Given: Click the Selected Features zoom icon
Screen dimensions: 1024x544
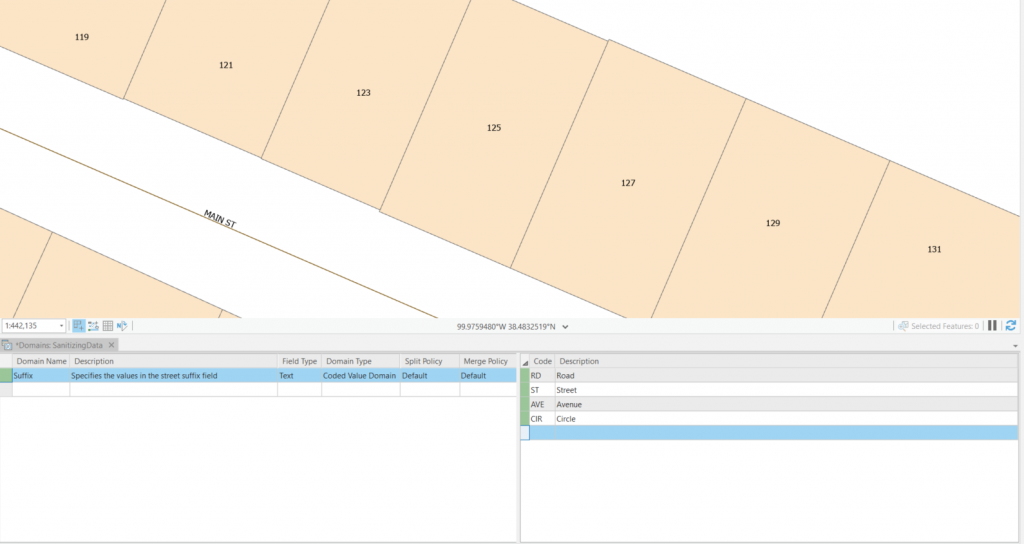Looking at the screenshot, I should (903, 326).
